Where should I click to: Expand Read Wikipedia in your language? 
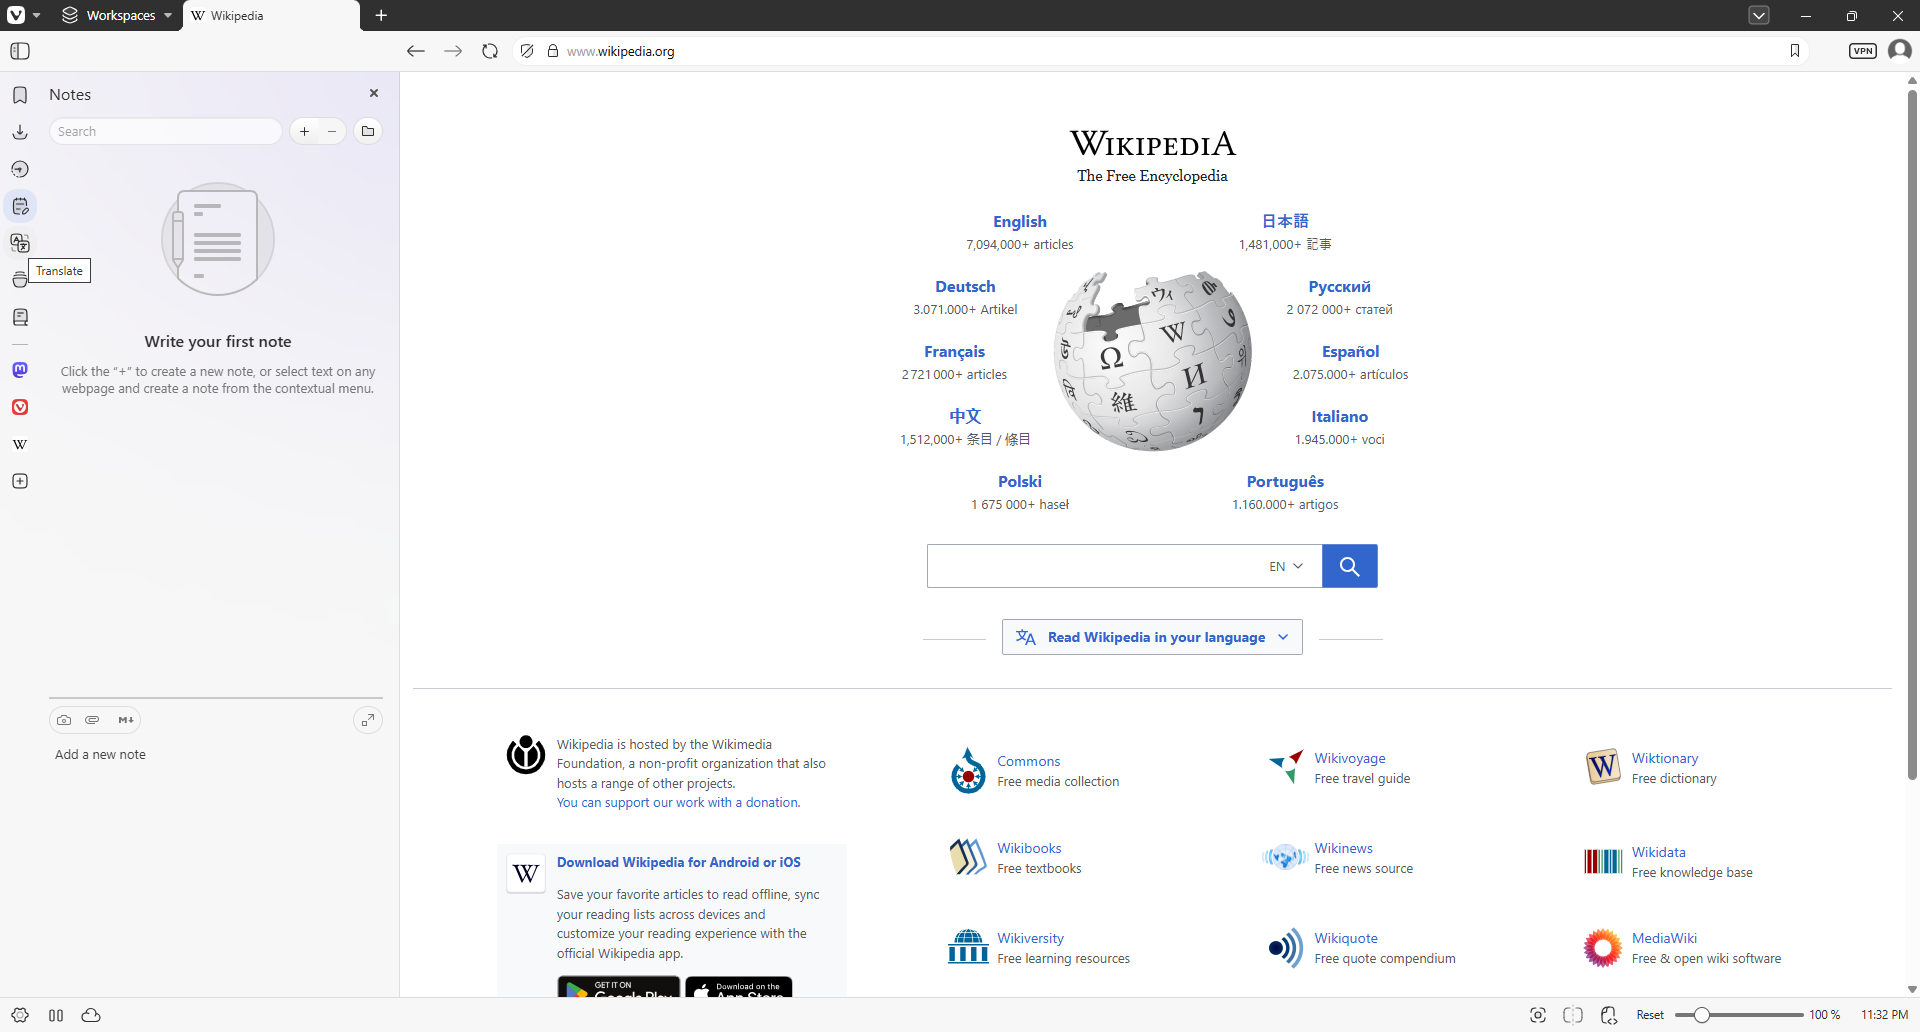tap(1152, 637)
